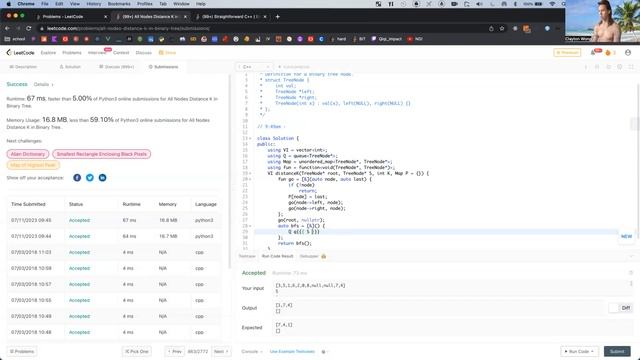Select the Submissions tab
Viewport: 640px width, 360px height.
163,67
